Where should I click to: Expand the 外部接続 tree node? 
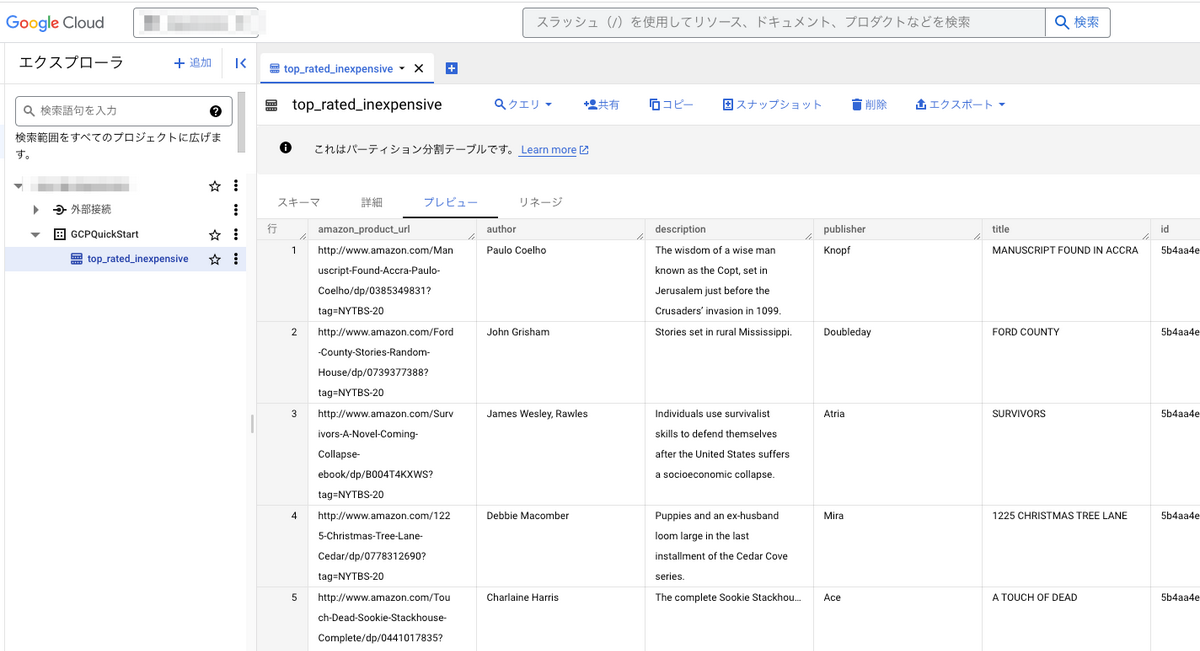pos(36,210)
